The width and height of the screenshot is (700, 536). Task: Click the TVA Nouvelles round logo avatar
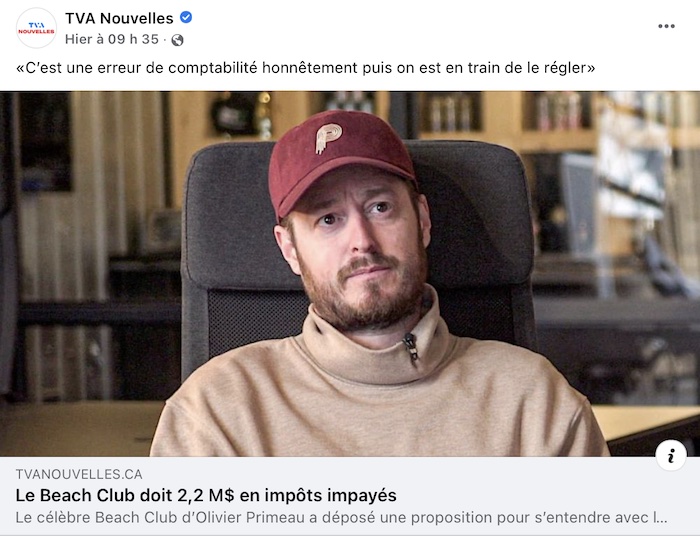[x=36, y=28]
